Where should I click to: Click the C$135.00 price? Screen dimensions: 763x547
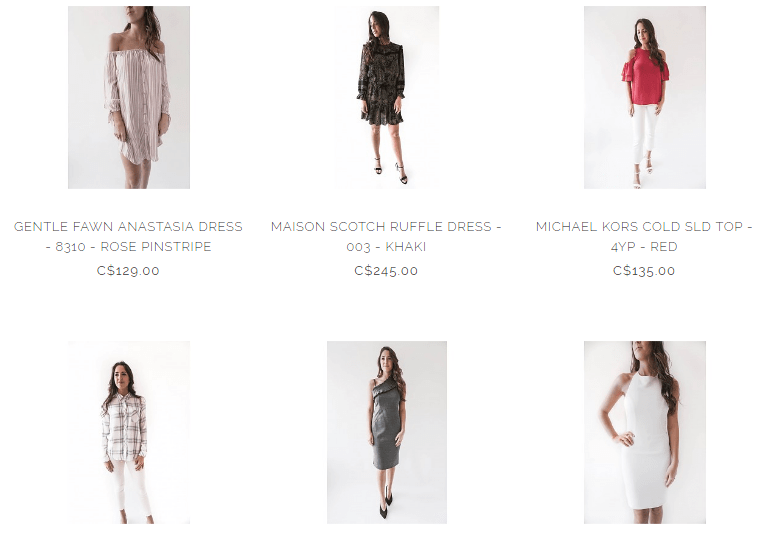point(644,271)
